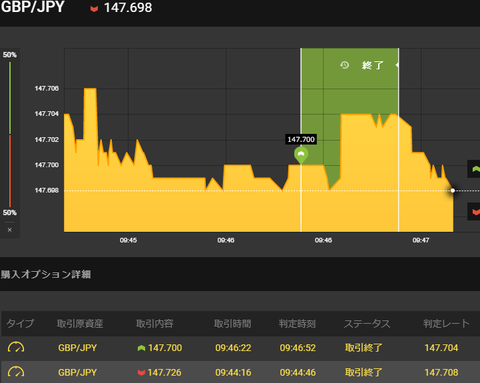Click the 取引内容 column header
Image resolution: width=480 pixels, height=383 pixels.
pyautogui.click(x=155, y=323)
